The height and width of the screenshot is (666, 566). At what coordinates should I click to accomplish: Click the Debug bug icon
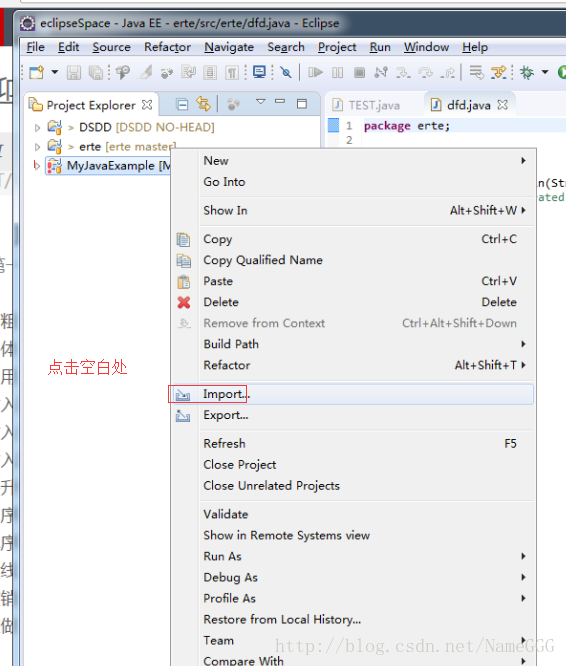pyautogui.click(x=527, y=73)
